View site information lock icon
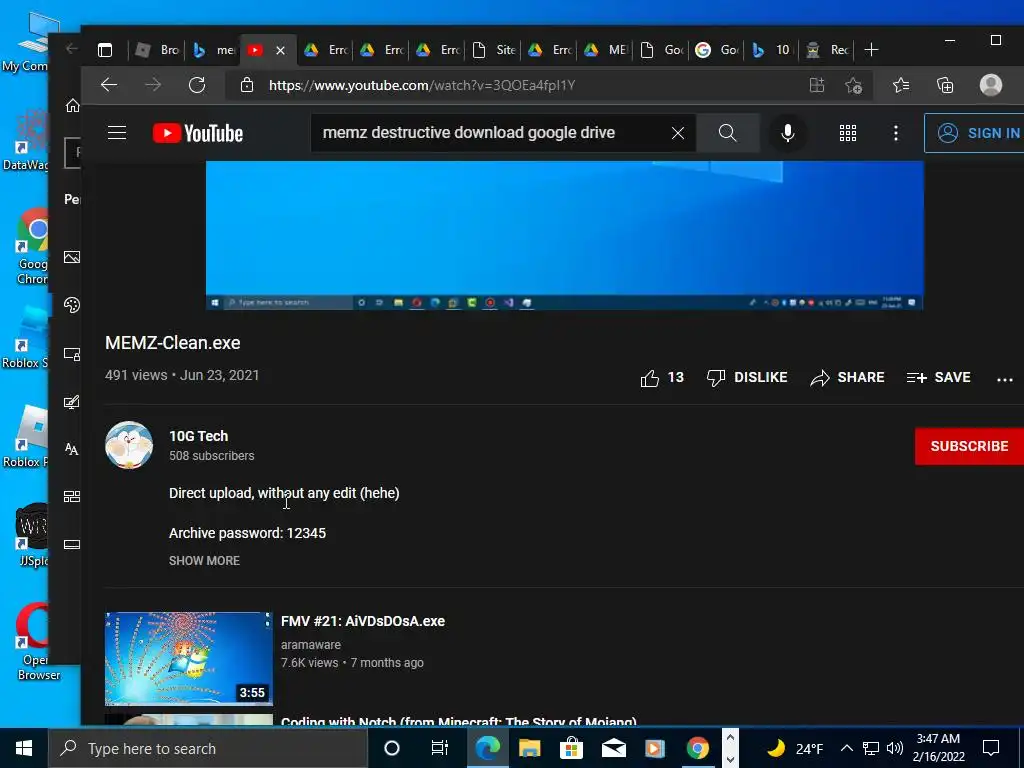 click(247, 85)
